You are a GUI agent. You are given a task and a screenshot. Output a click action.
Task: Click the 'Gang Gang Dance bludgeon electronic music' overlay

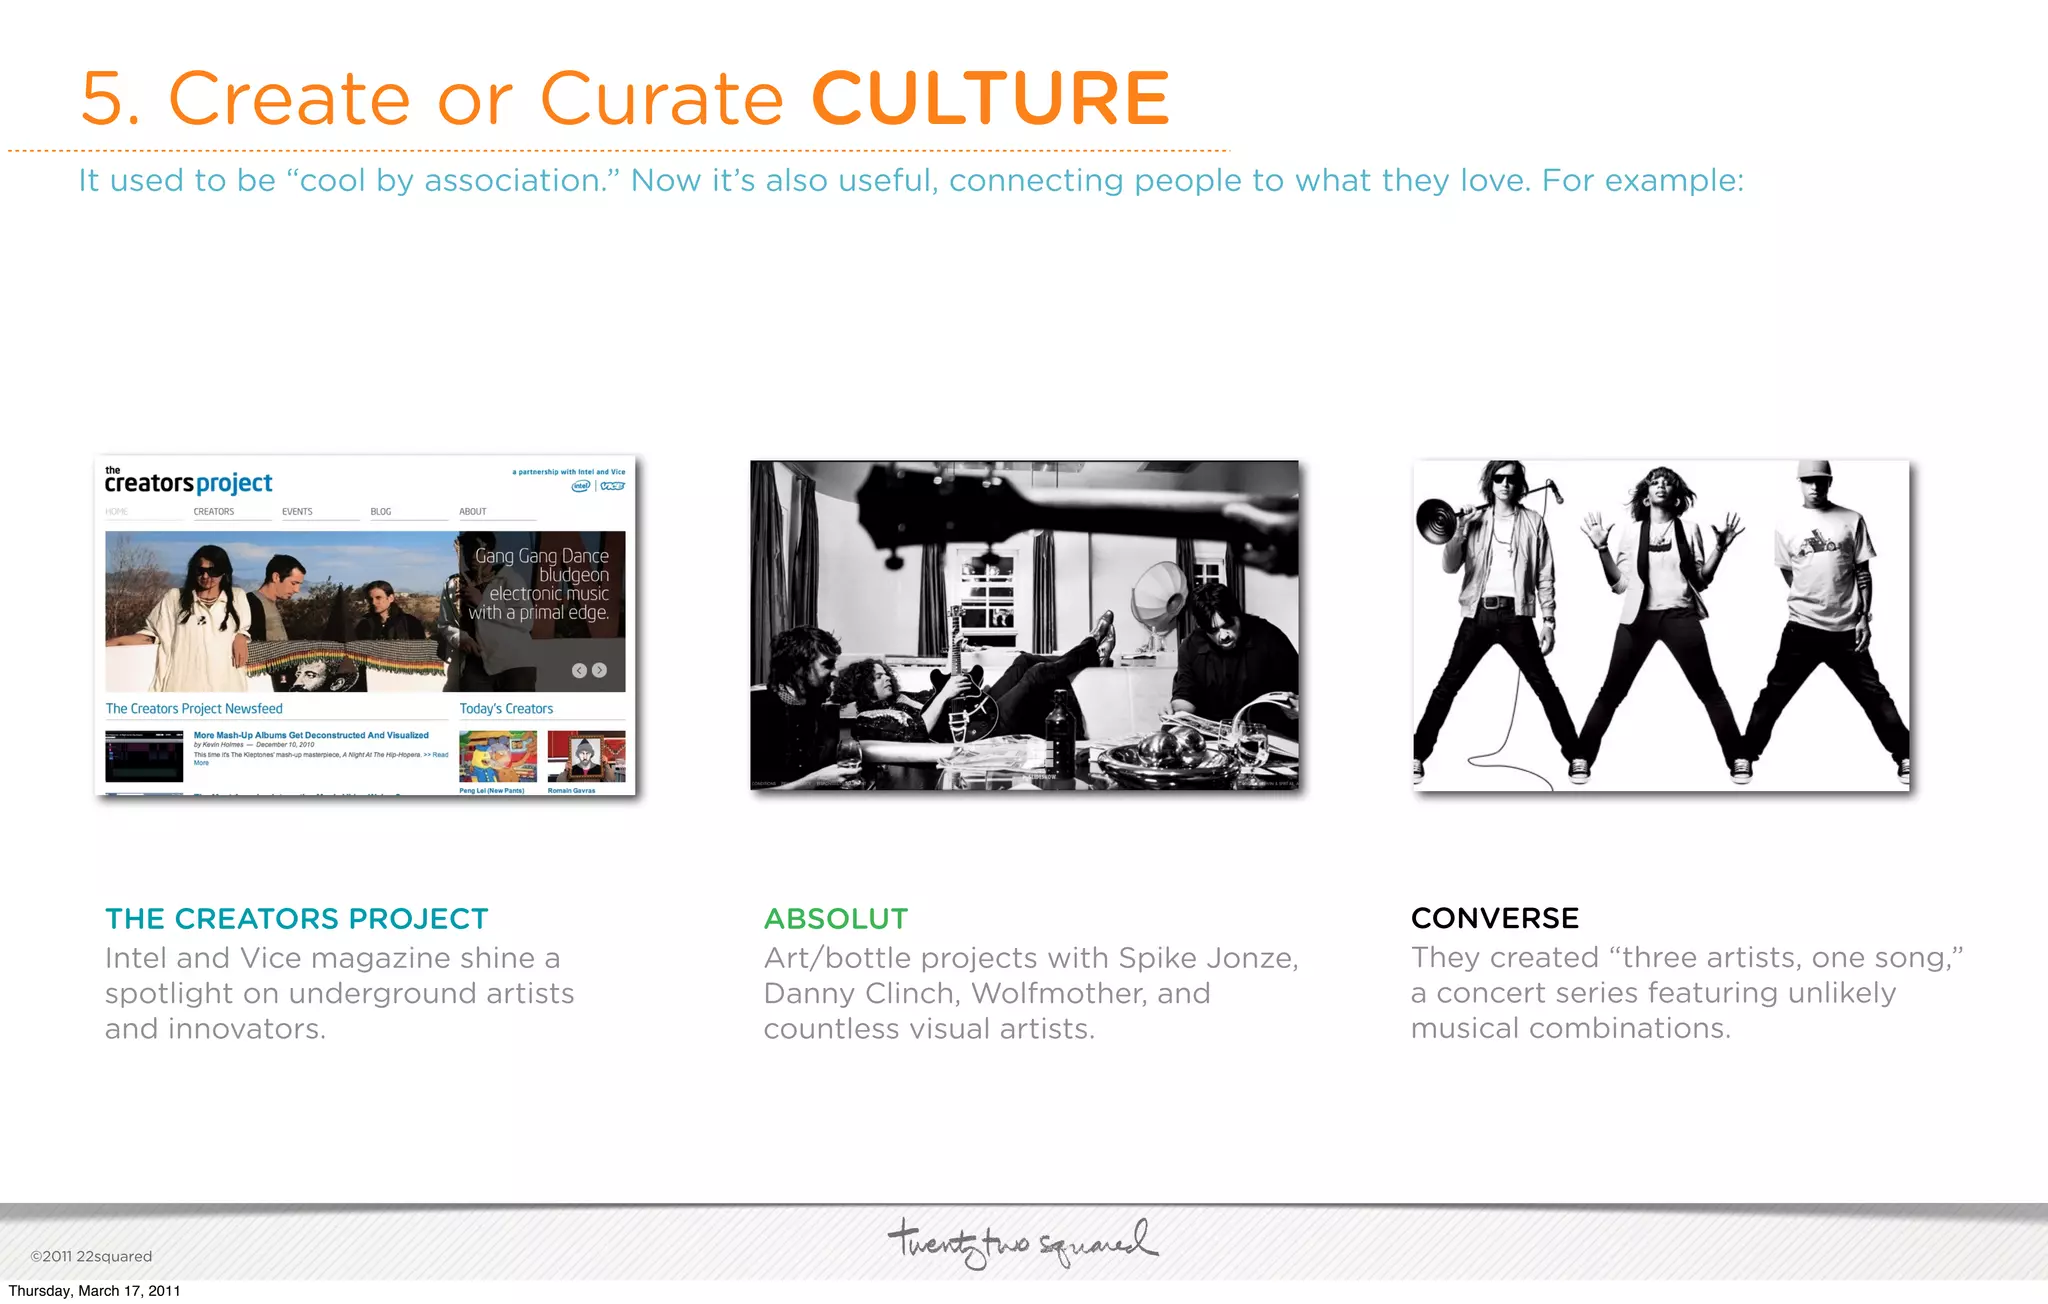(x=539, y=584)
